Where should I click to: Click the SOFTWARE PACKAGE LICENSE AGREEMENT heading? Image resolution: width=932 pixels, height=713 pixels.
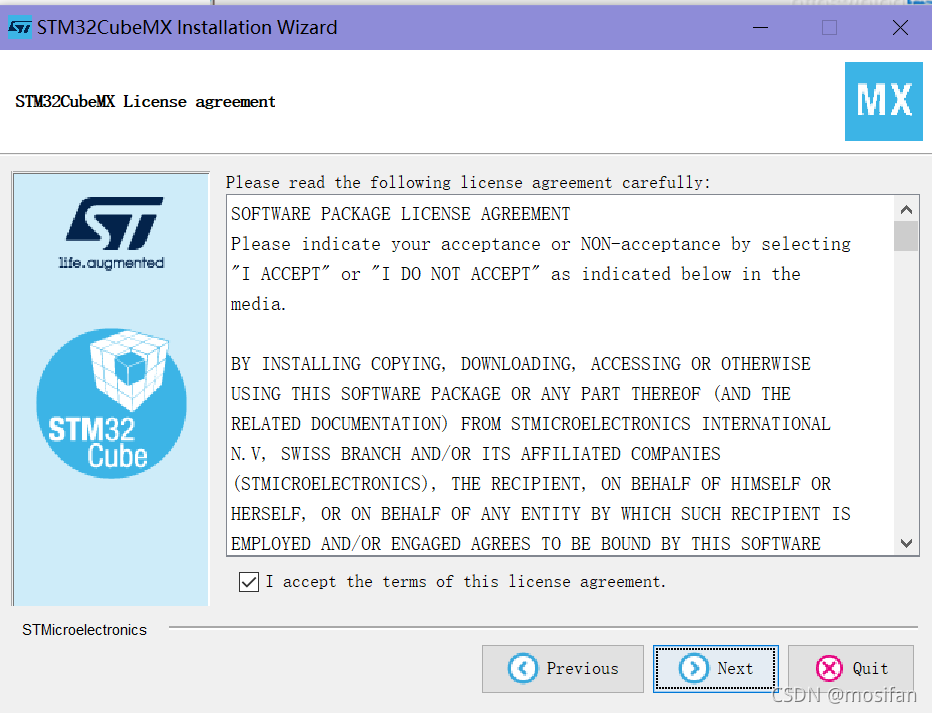[x=401, y=214]
